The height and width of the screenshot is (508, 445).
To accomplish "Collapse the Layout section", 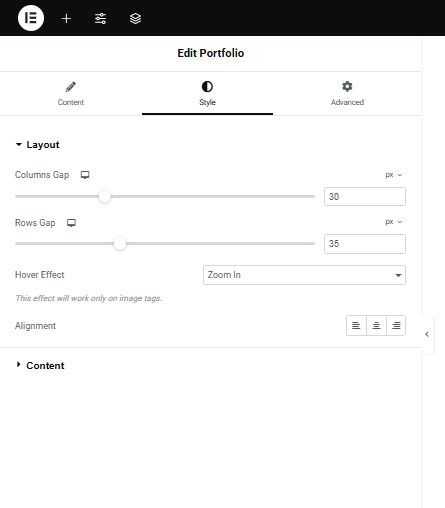I will click(x=38, y=145).
